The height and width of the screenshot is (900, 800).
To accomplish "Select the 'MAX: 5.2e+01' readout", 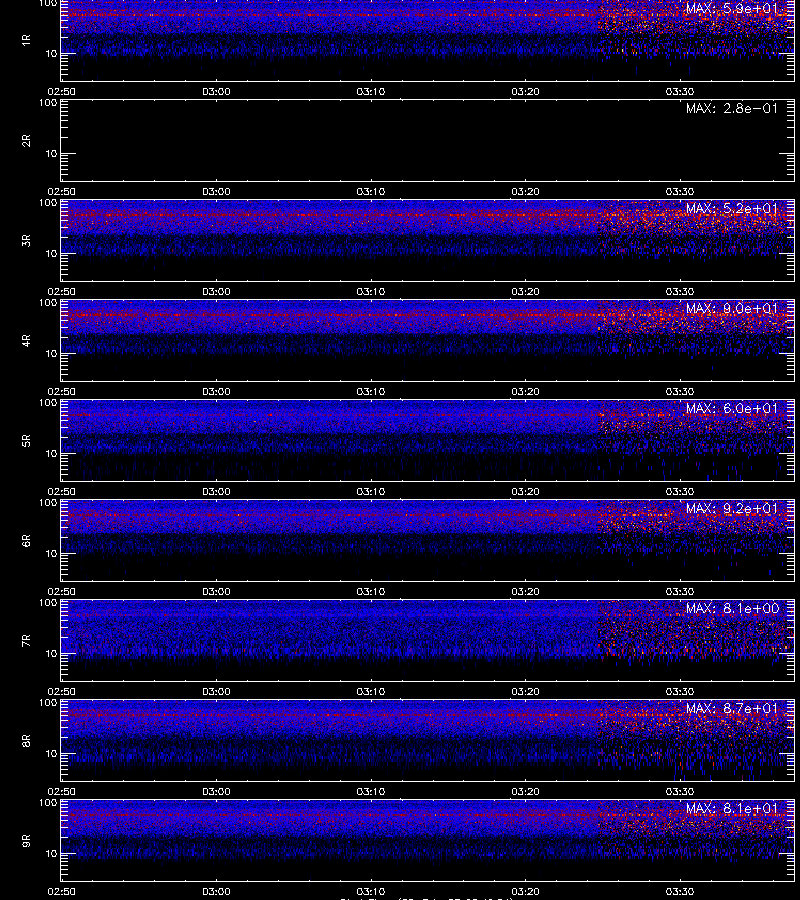I will [732, 208].
